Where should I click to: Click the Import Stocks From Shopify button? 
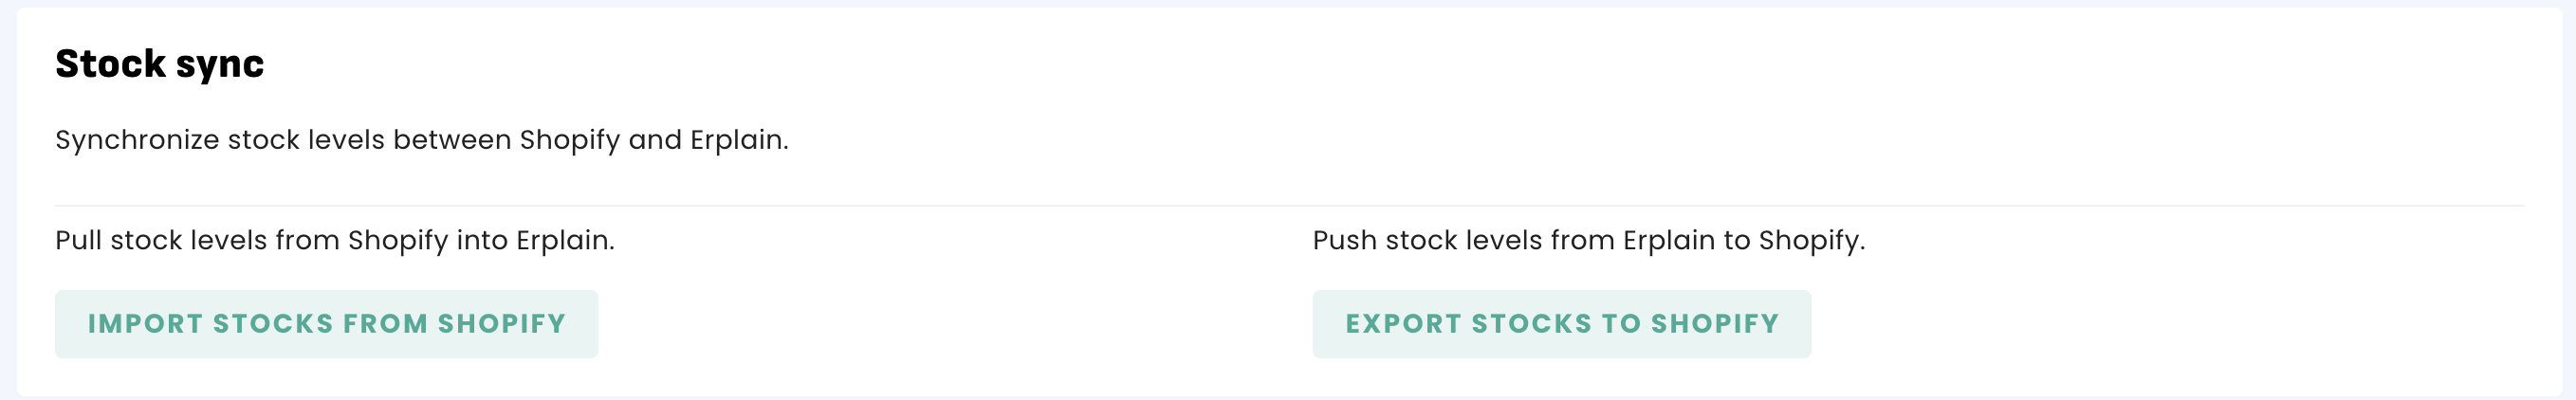coord(326,324)
